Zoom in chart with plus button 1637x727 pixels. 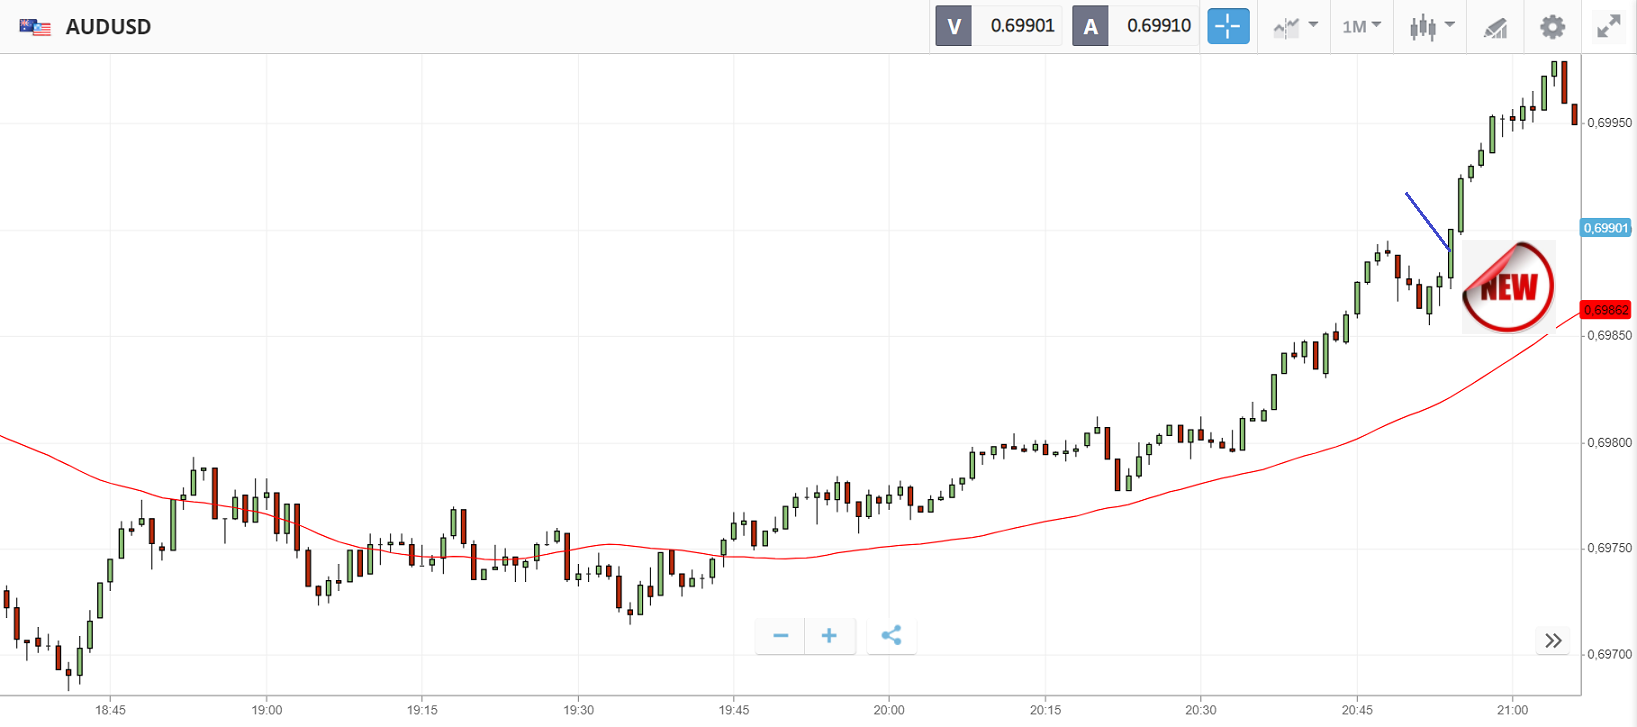tap(829, 636)
